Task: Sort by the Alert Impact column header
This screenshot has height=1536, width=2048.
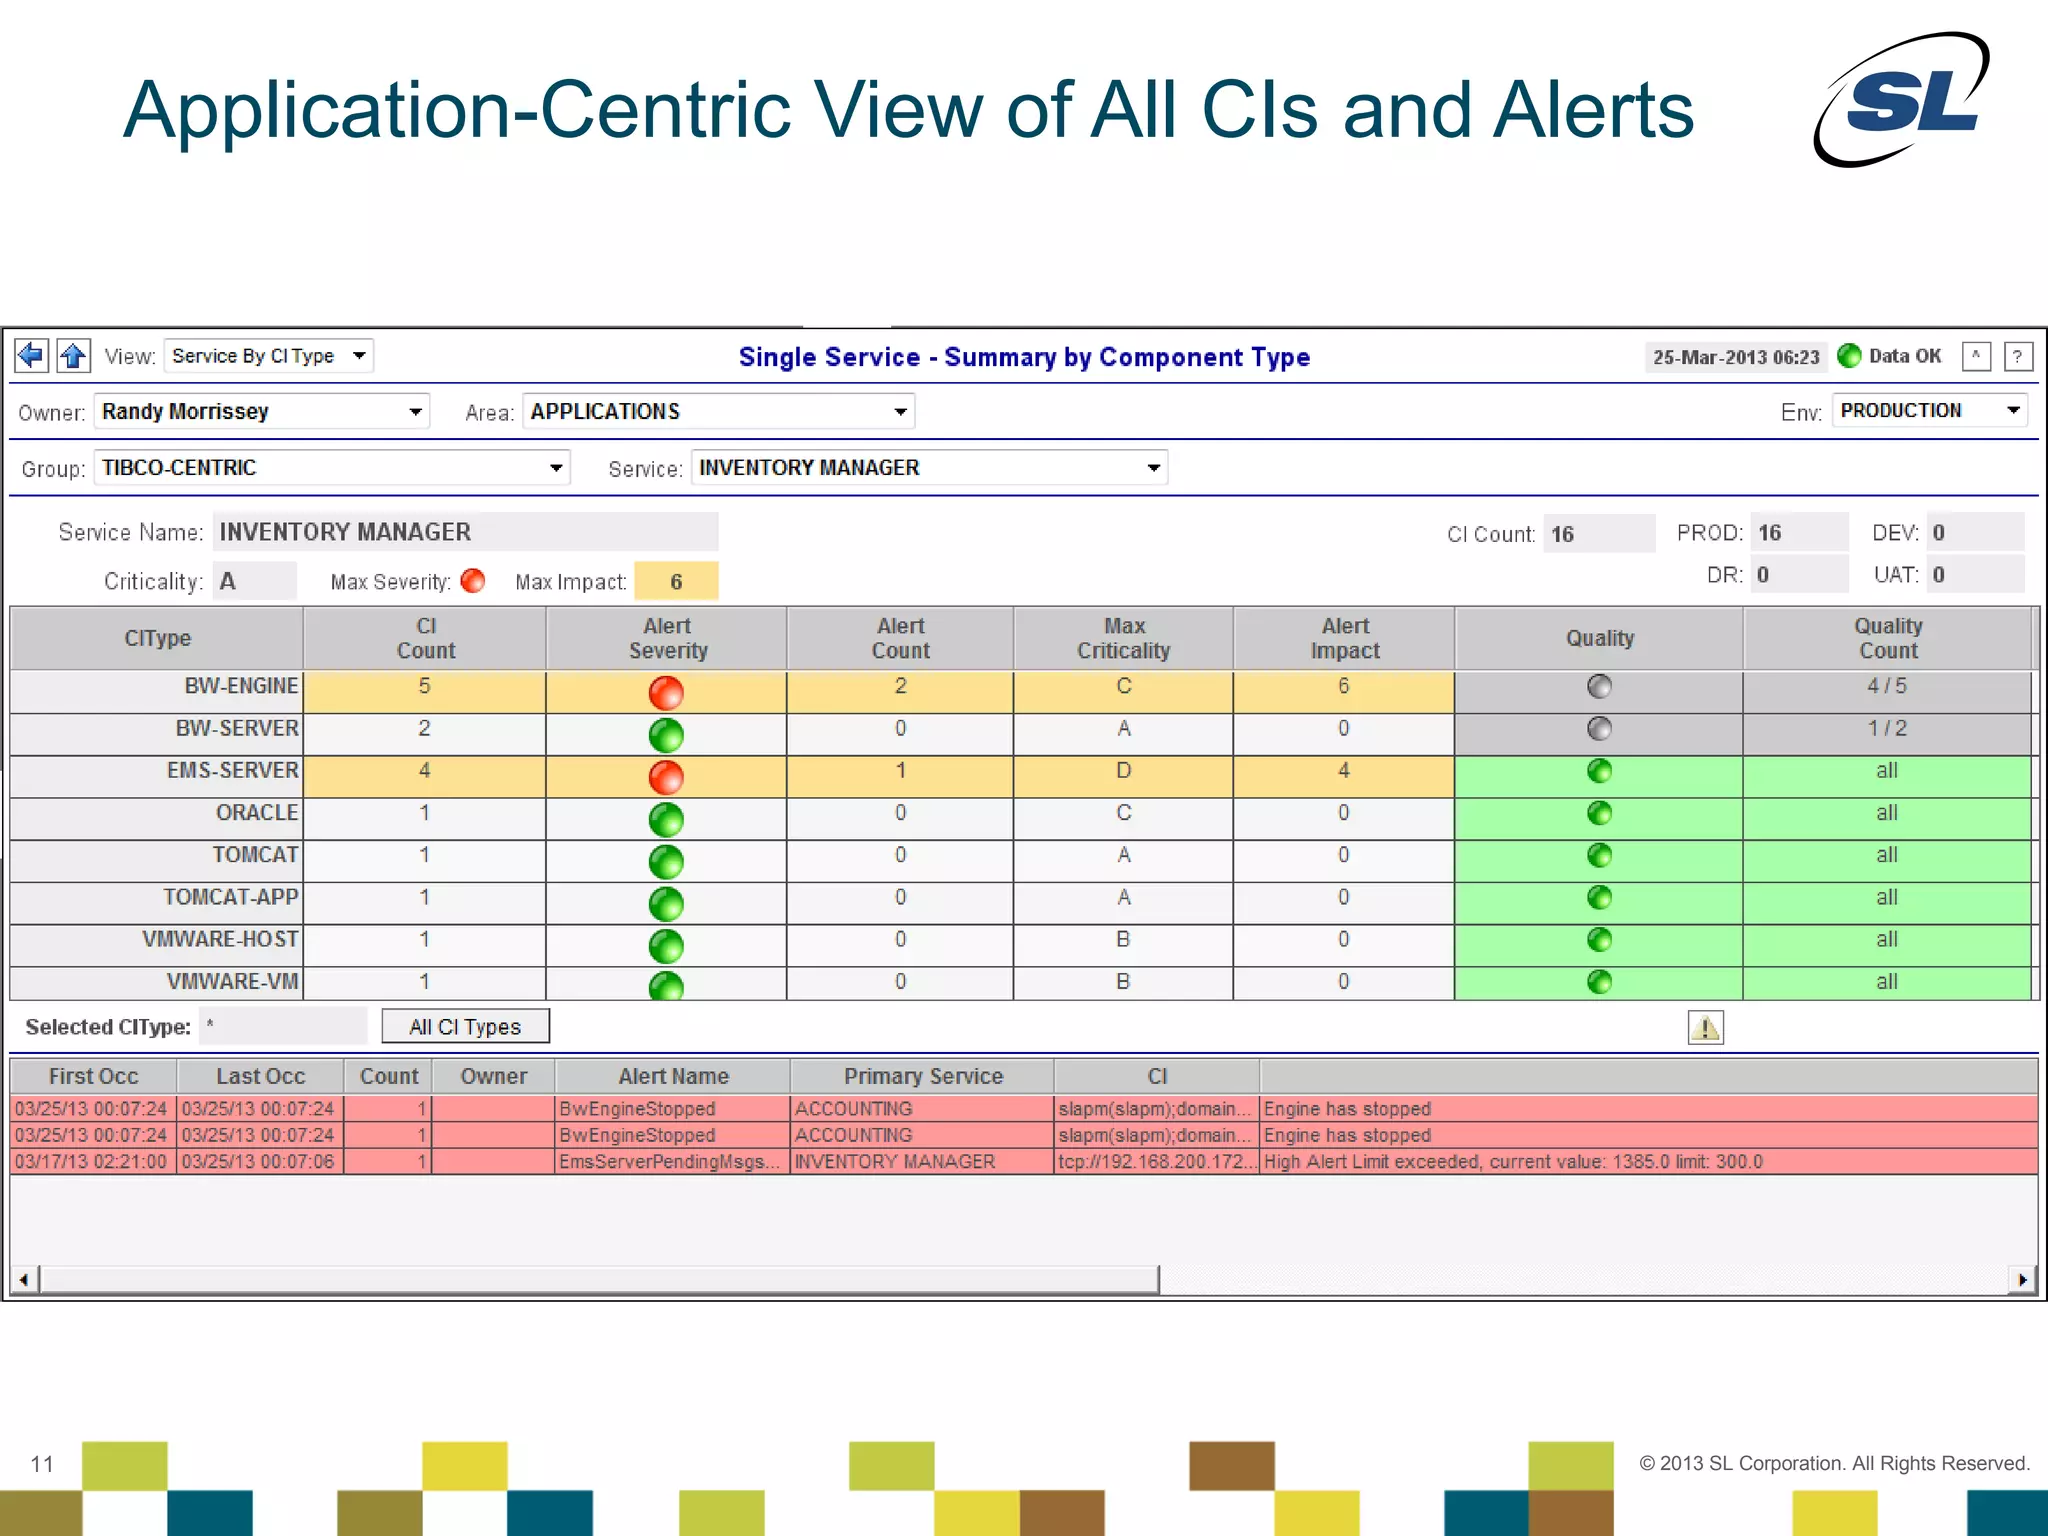Action: pos(1344,638)
